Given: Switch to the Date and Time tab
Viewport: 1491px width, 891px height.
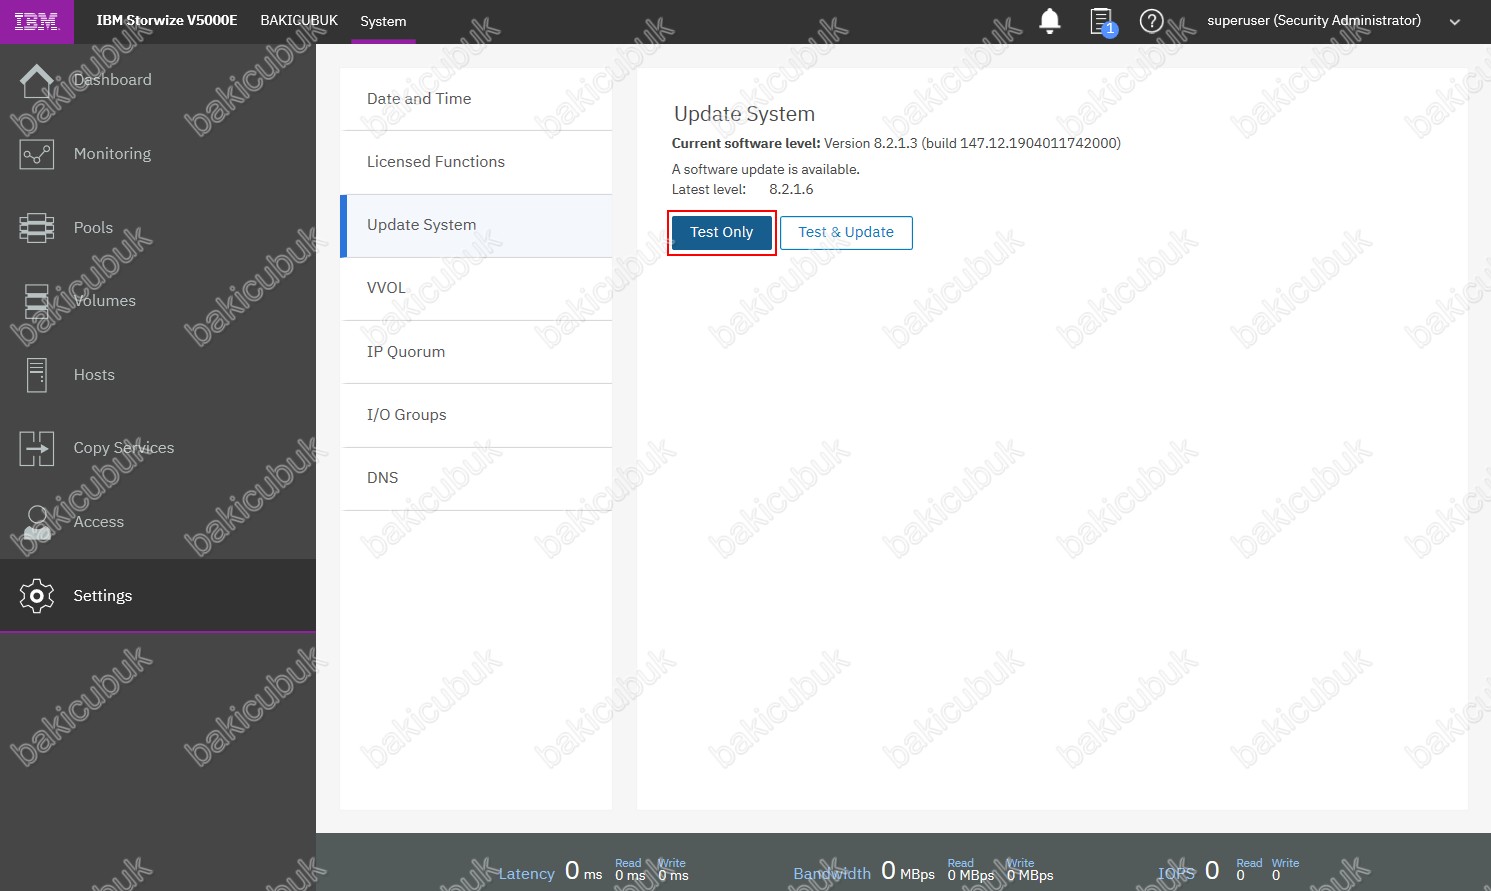Looking at the screenshot, I should coord(476,99).
